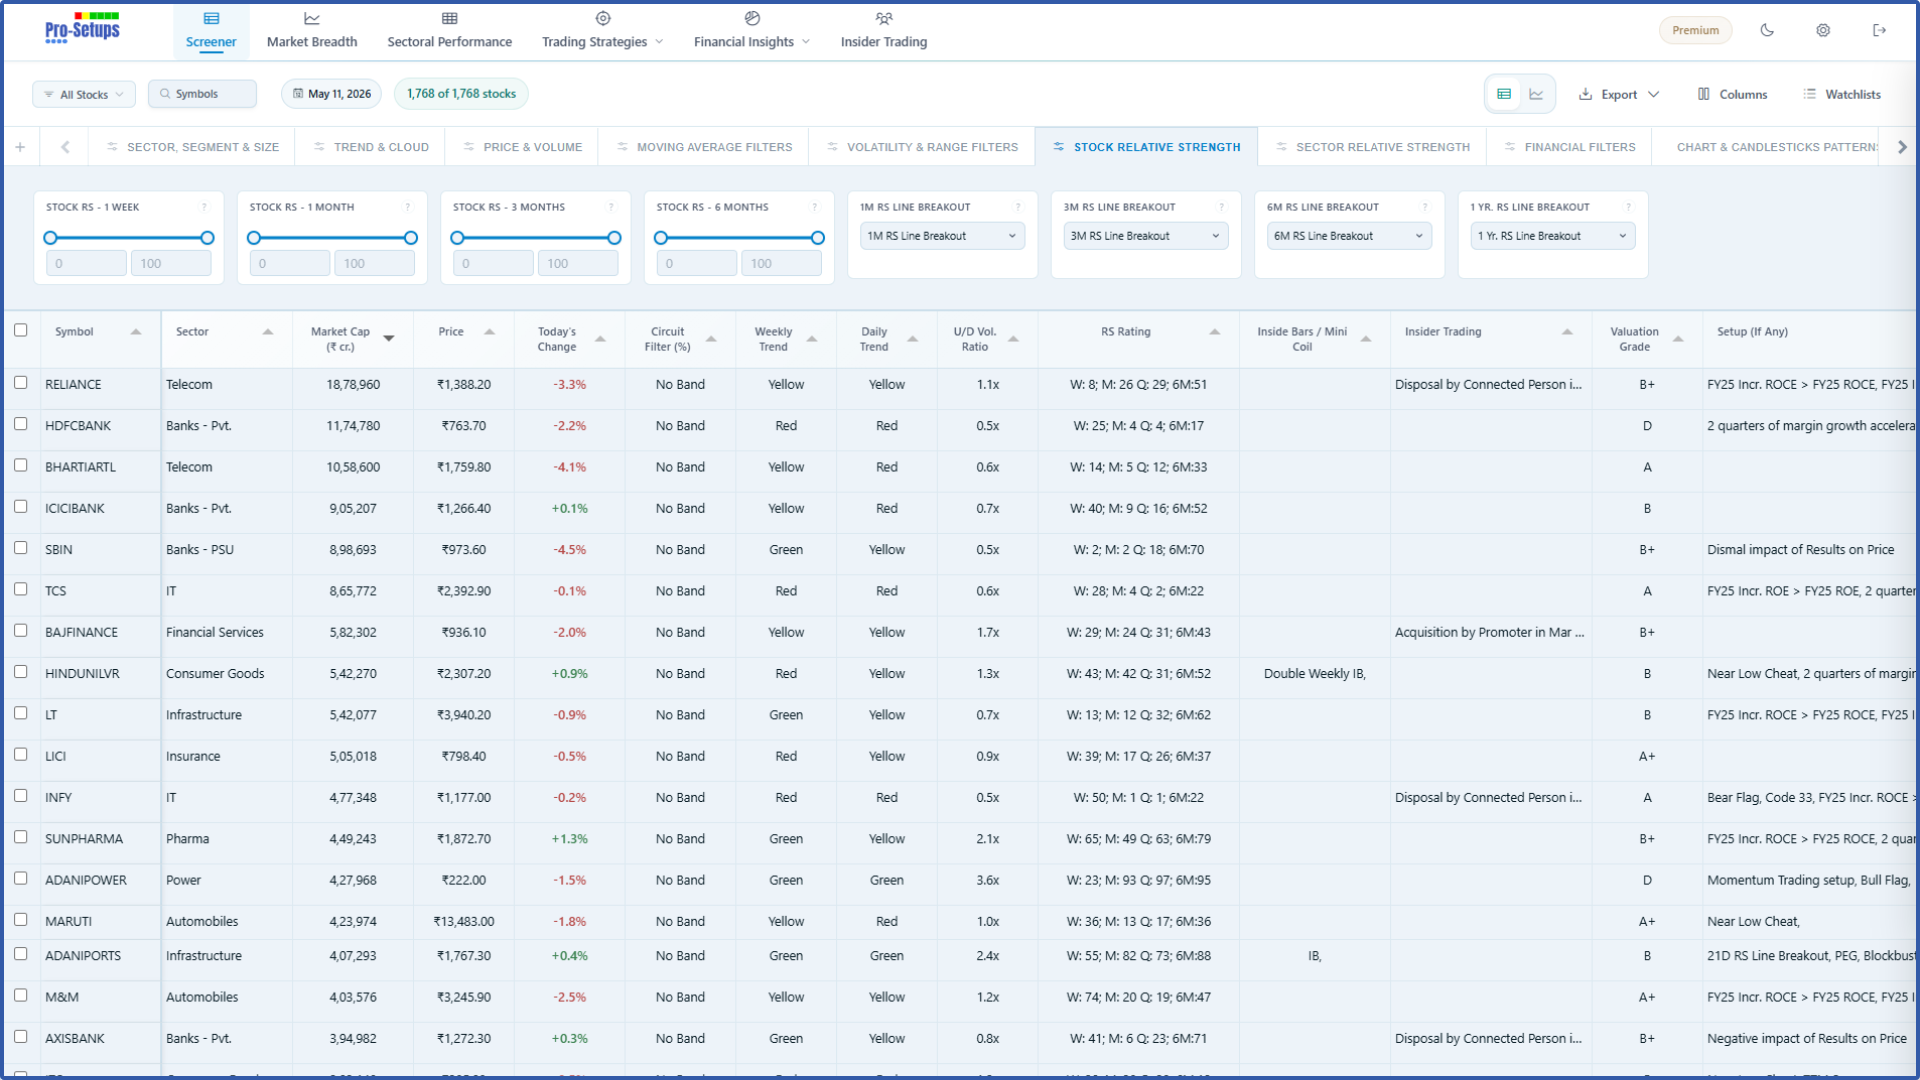Toggle dark mode moon icon
The width and height of the screenshot is (1920, 1080).
pyautogui.click(x=1767, y=30)
